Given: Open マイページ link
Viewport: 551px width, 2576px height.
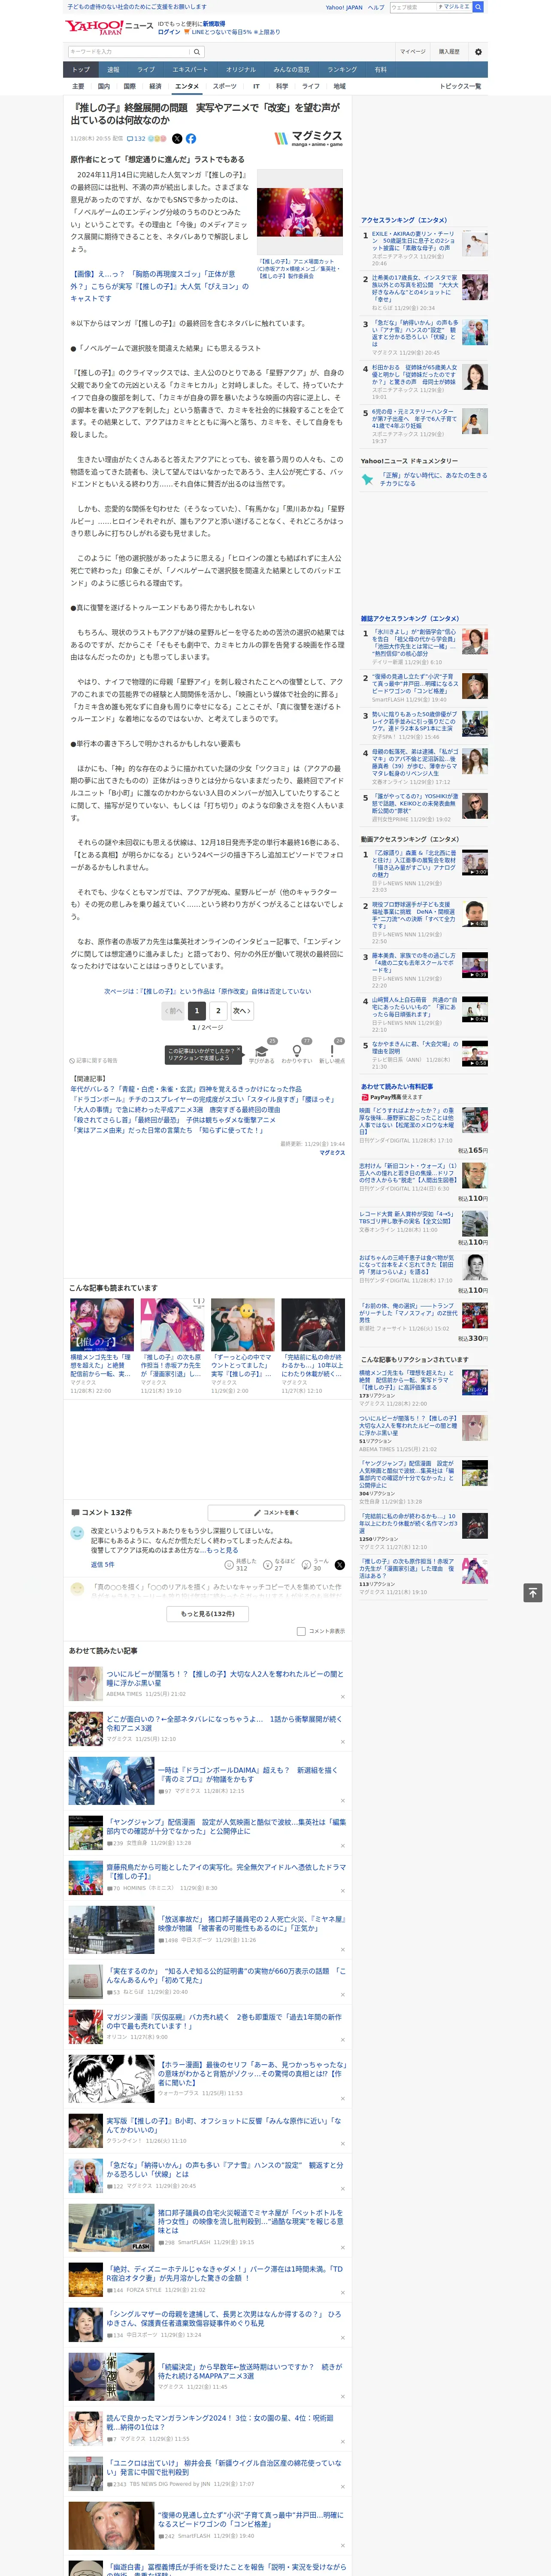Looking at the screenshot, I should pyautogui.click(x=412, y=52).
